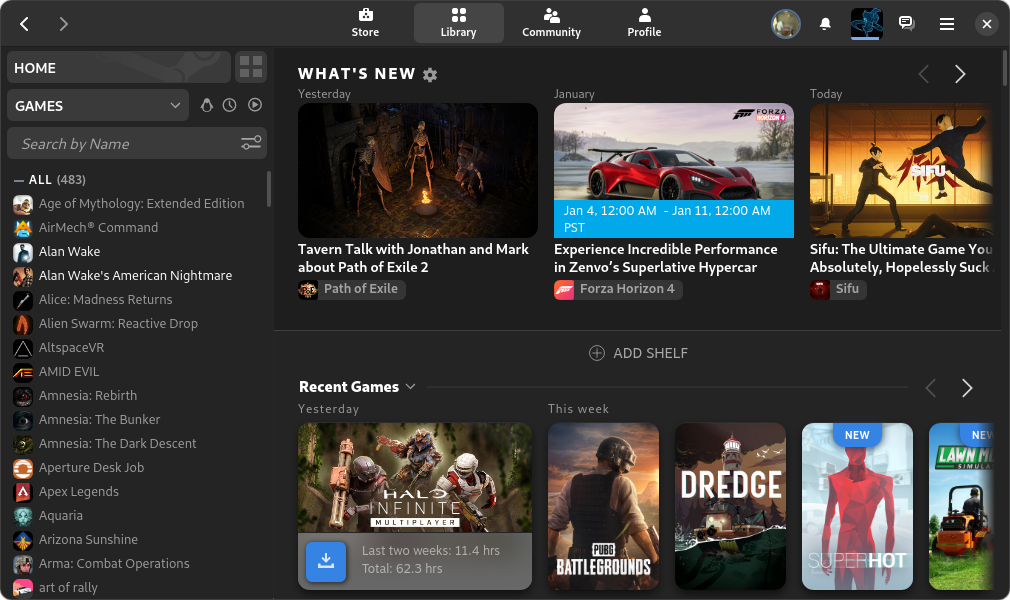1010x600 pixels.
Task: Click Amnesia: The Bunker icon
Action: 23,420
